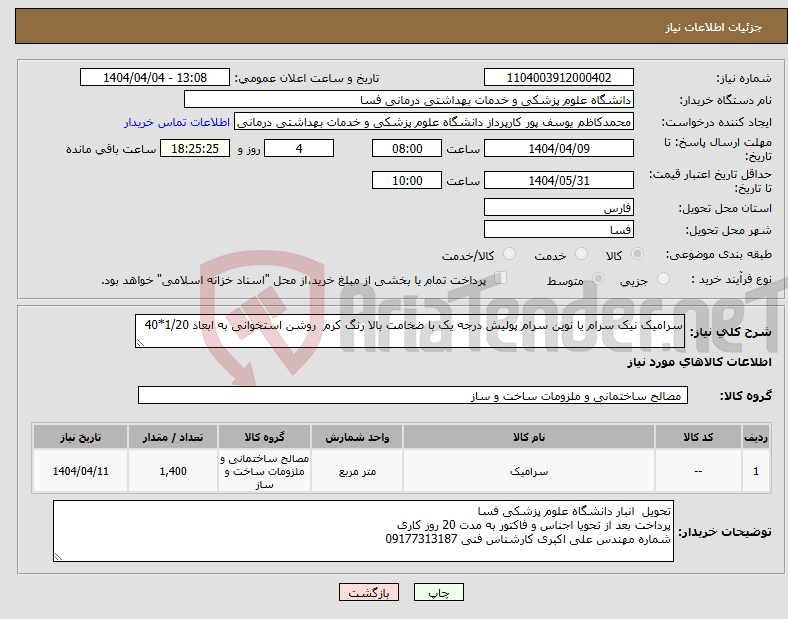Click the buyer notes textarea
This screenshot has width=788, height=619.
coord(363,531)
